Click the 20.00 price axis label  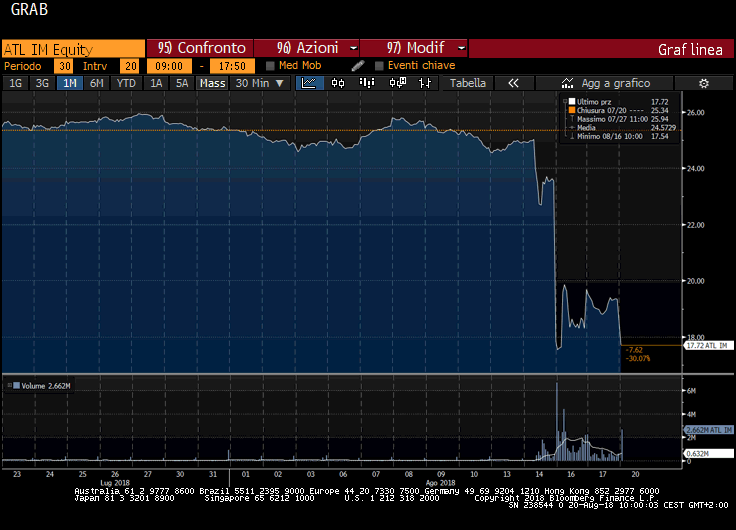[x=696, y=281]
